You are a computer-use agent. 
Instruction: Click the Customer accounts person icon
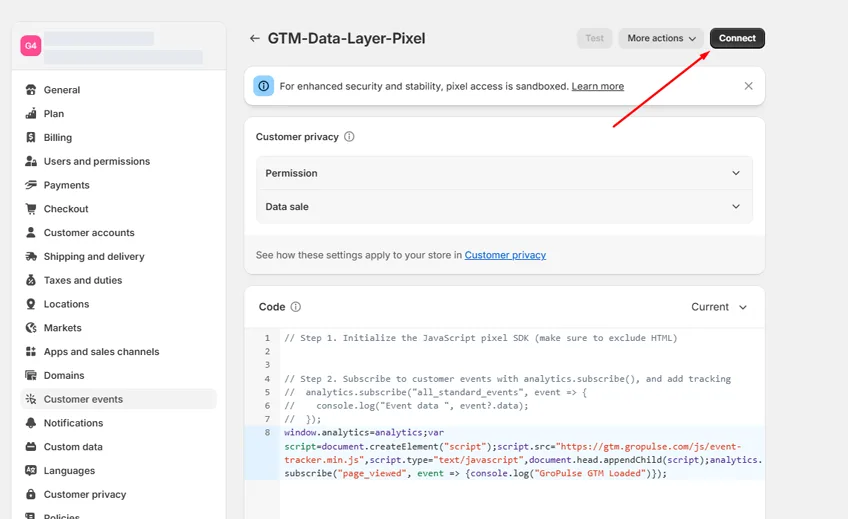tap(31, 232)
